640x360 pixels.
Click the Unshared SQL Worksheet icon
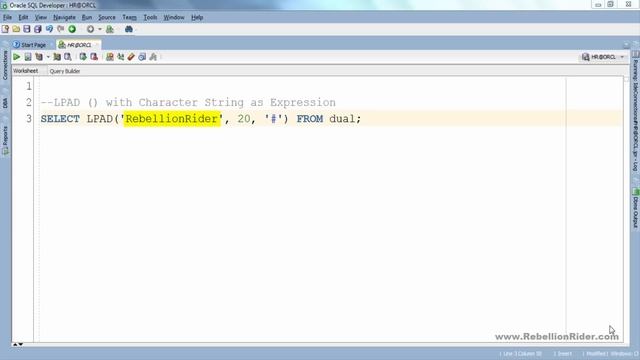coord(110,57)
